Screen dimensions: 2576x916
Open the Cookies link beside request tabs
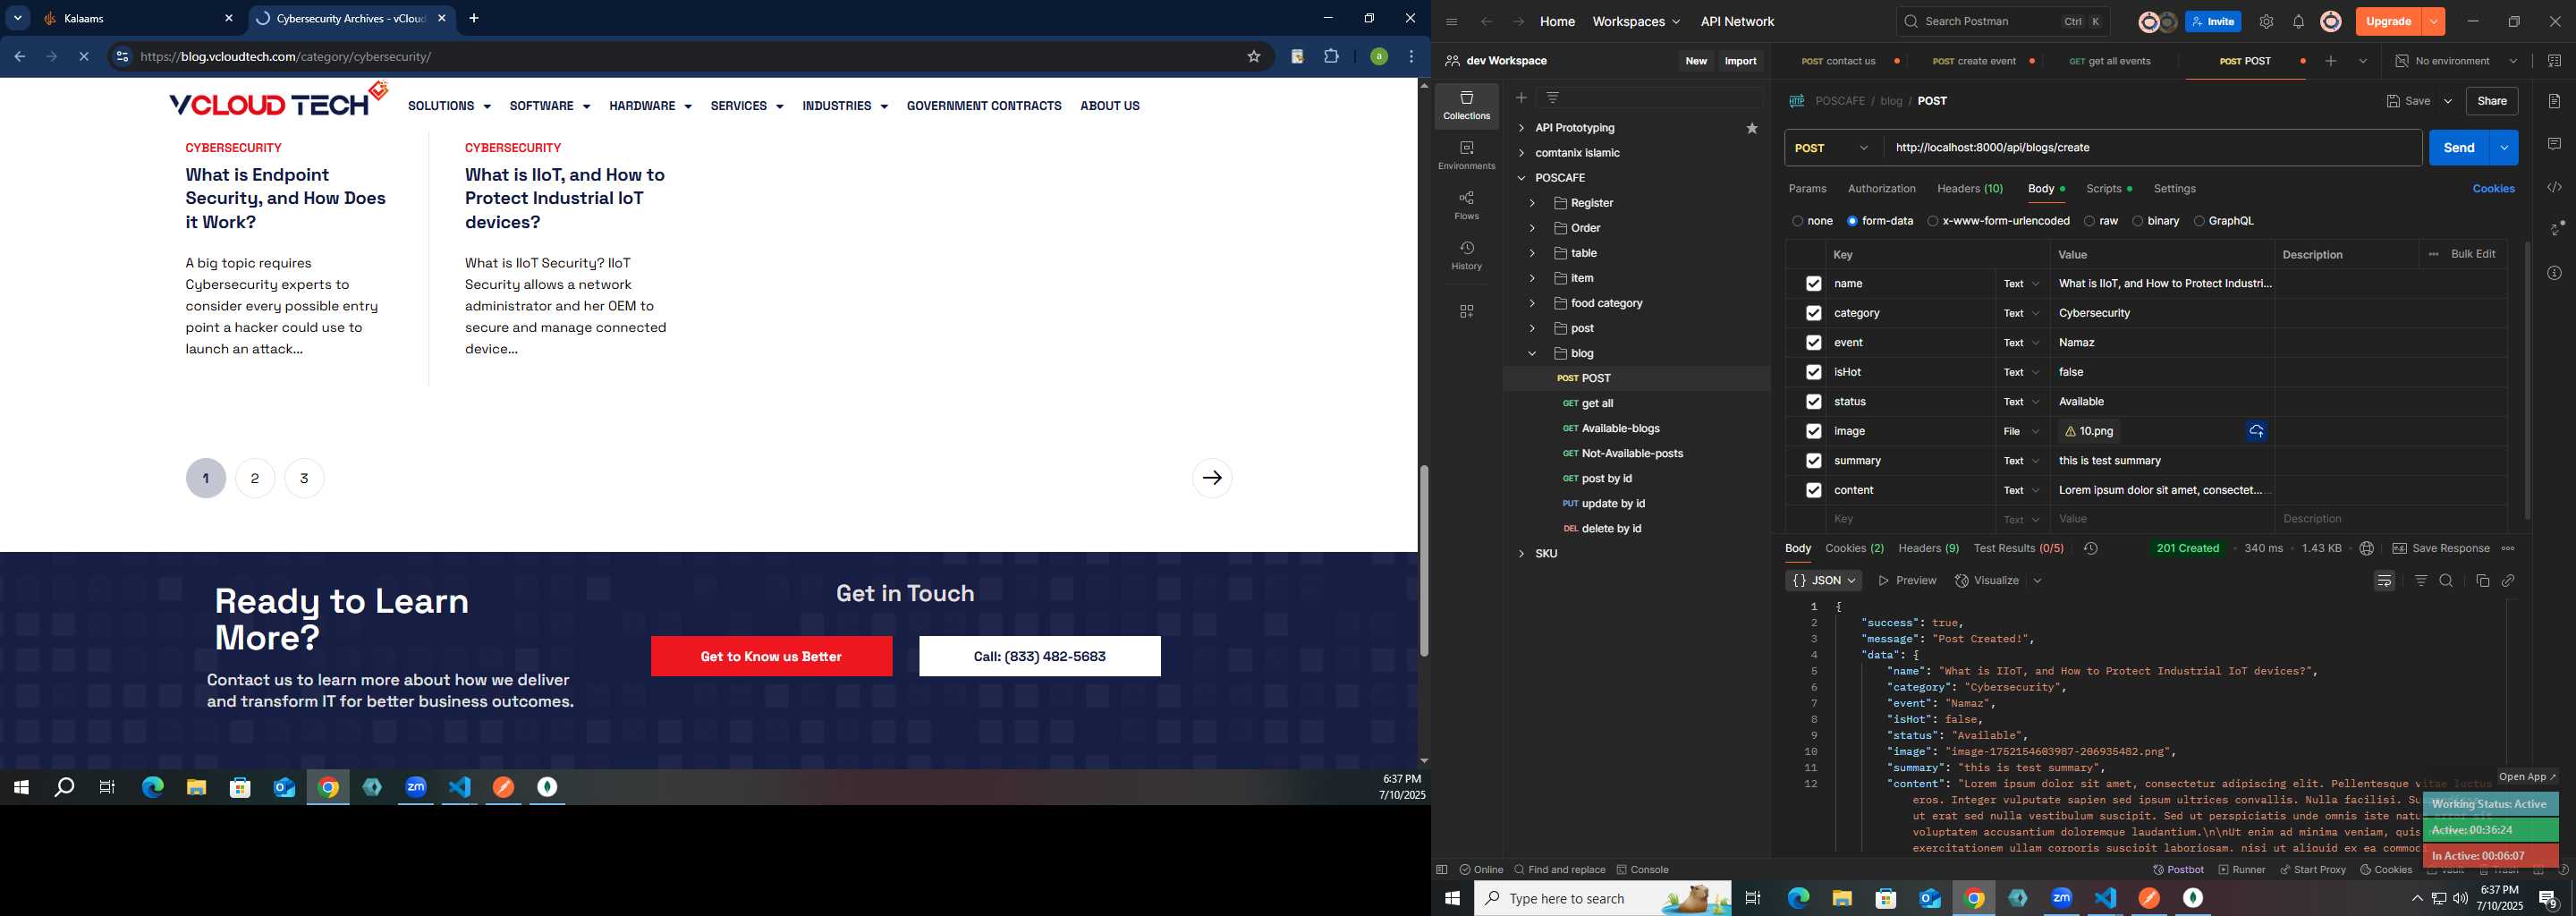[x=2493, y=189]
